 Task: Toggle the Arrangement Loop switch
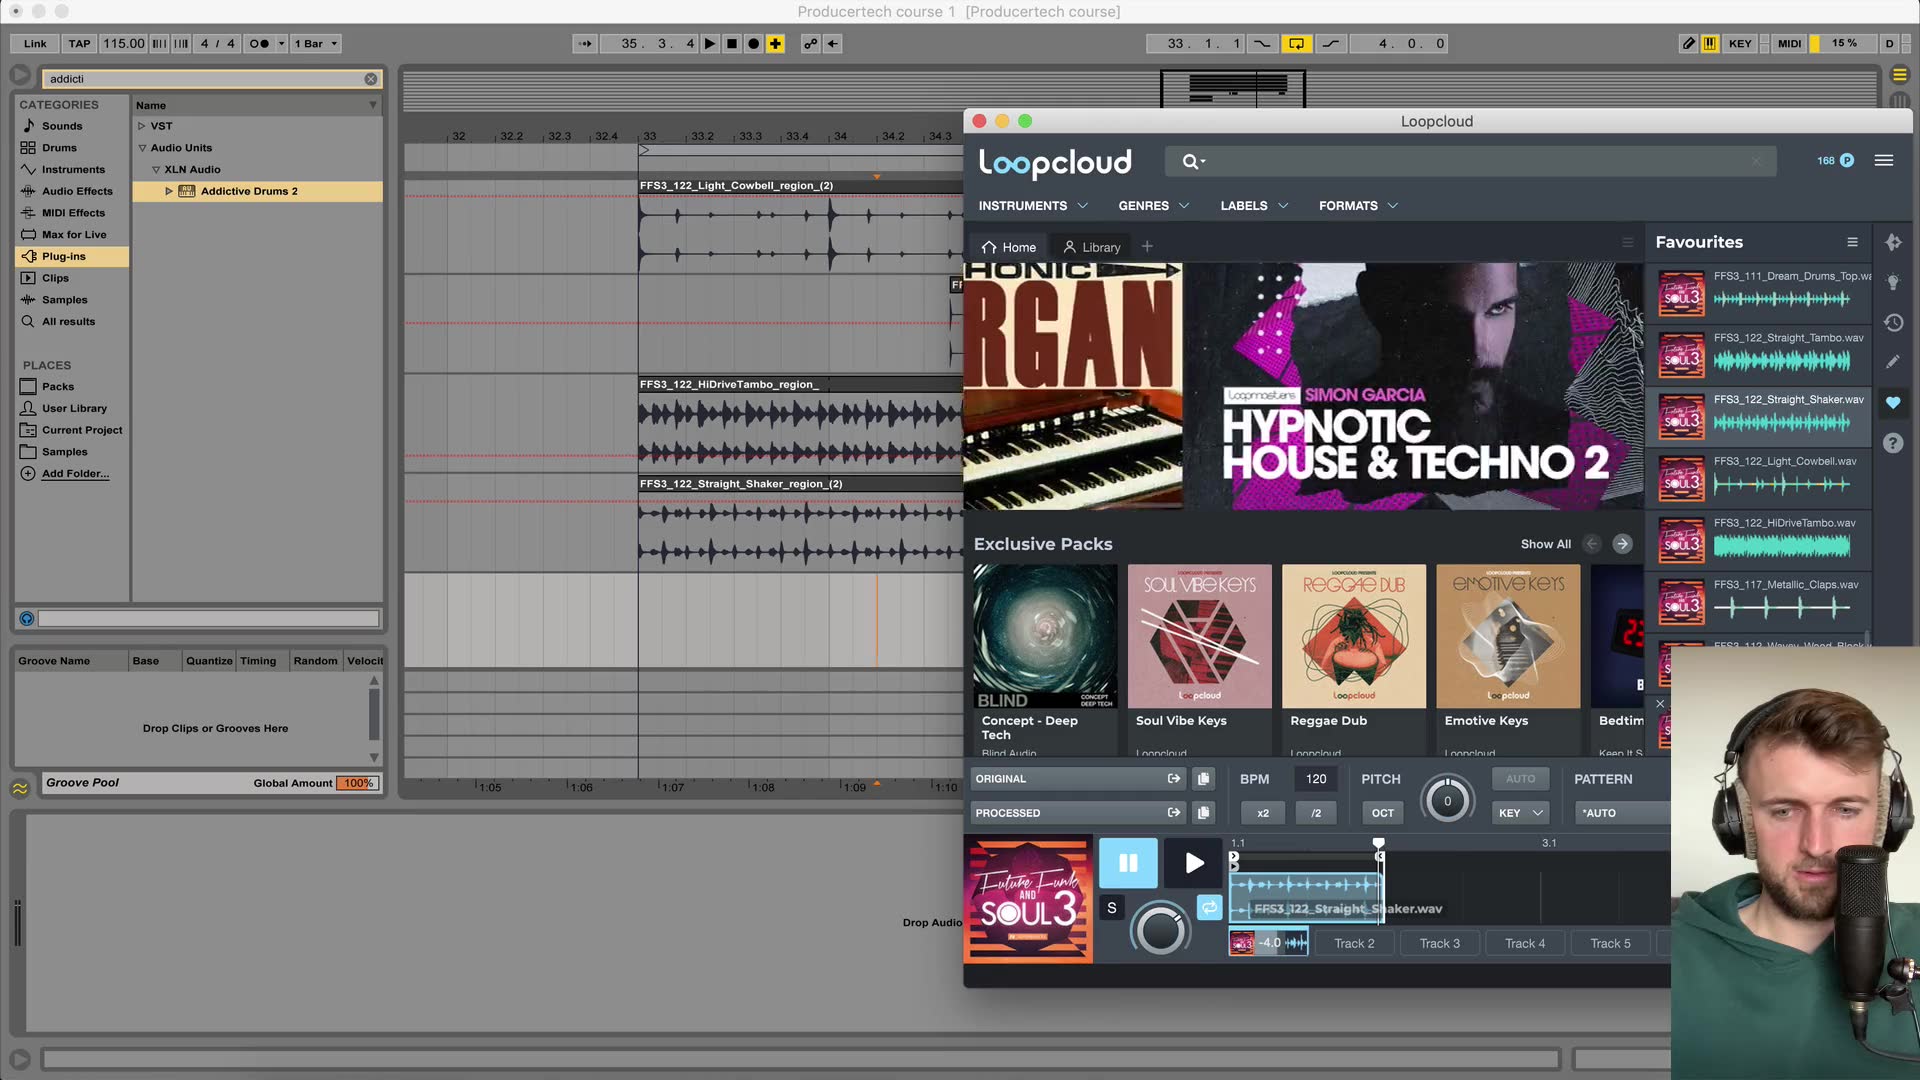[1296, 44]
